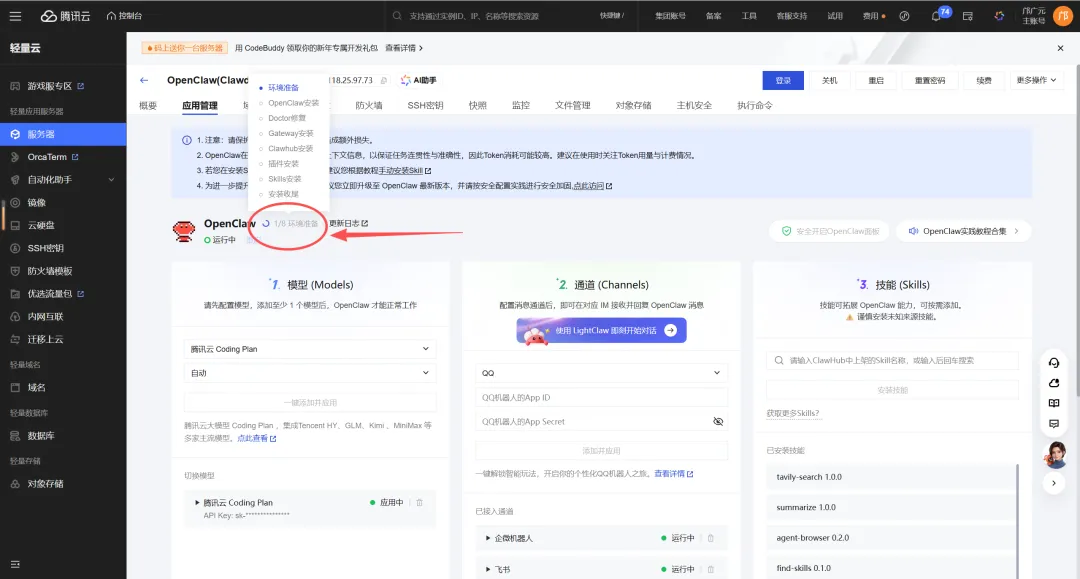Open the billing card icon in header
Image resolution: width=1080 pixels, height=579 pixels.
point(968,16)
